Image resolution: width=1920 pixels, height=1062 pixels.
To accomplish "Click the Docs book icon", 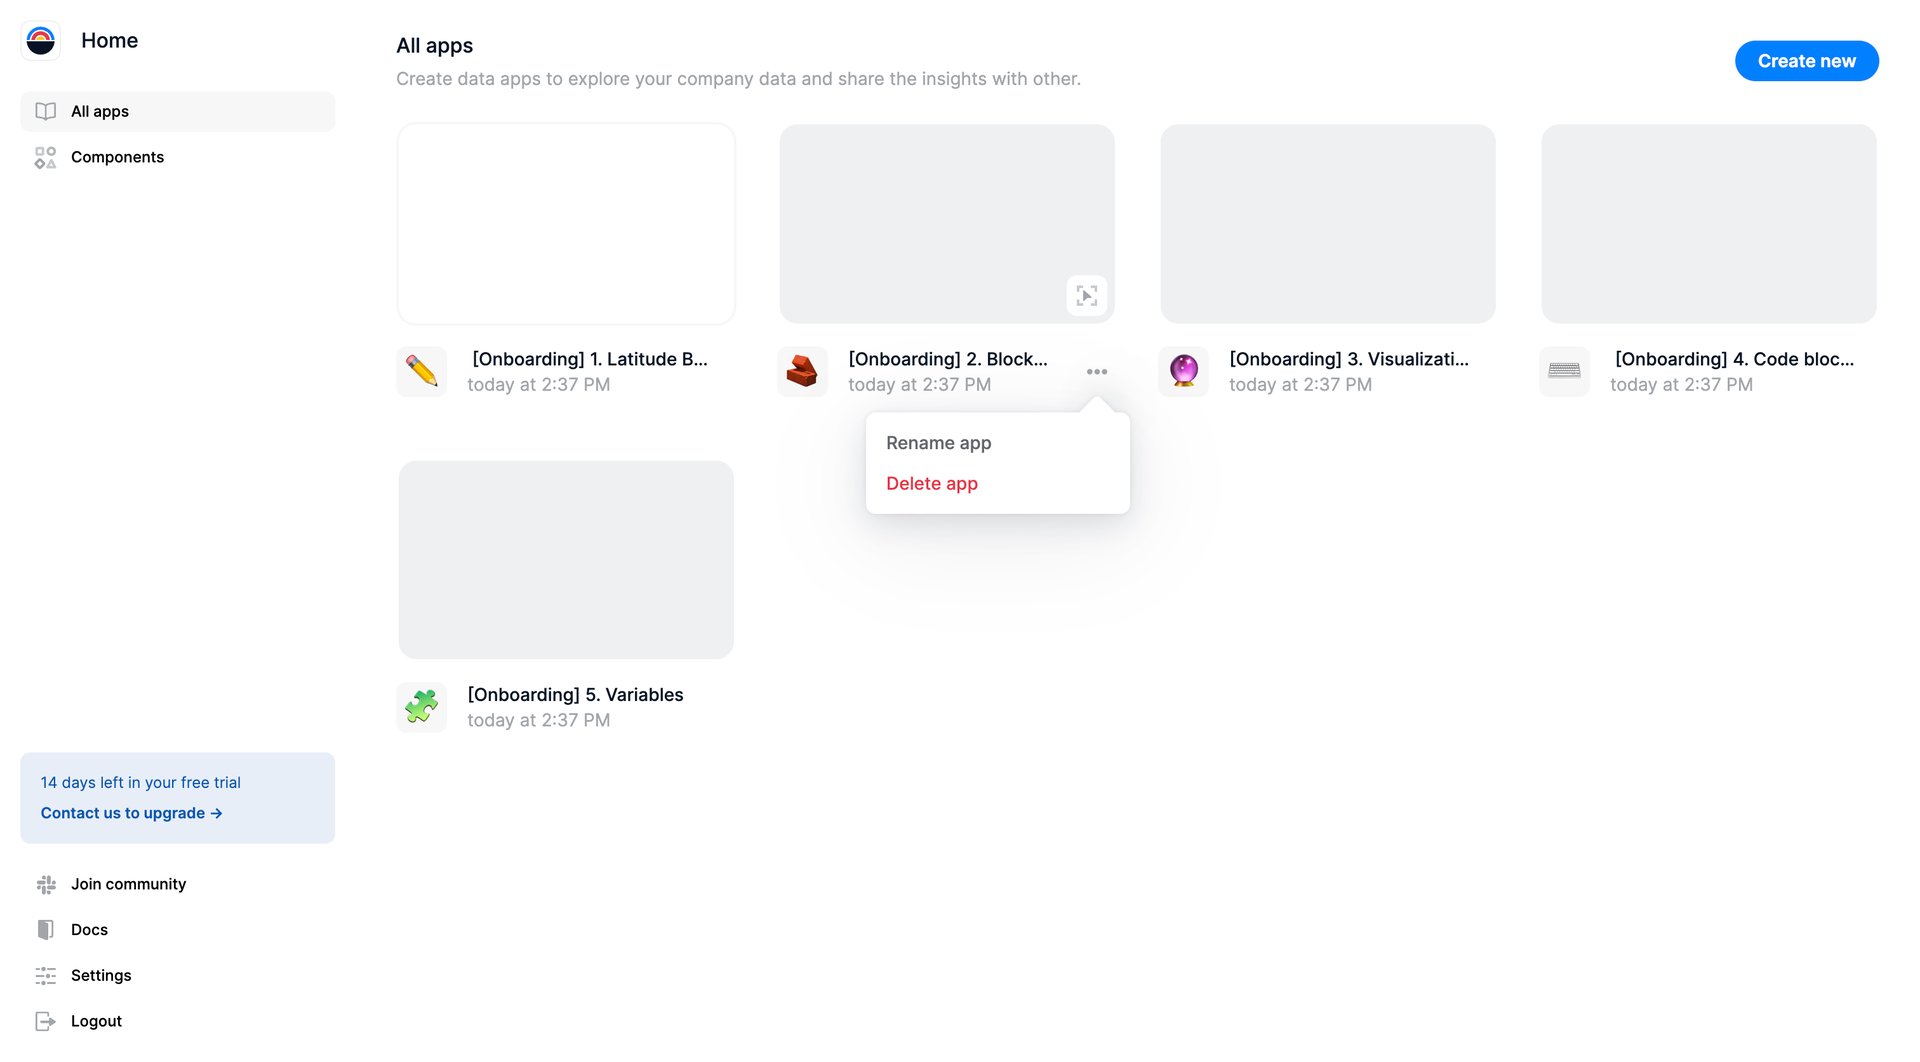I will [x=45, y=929].
